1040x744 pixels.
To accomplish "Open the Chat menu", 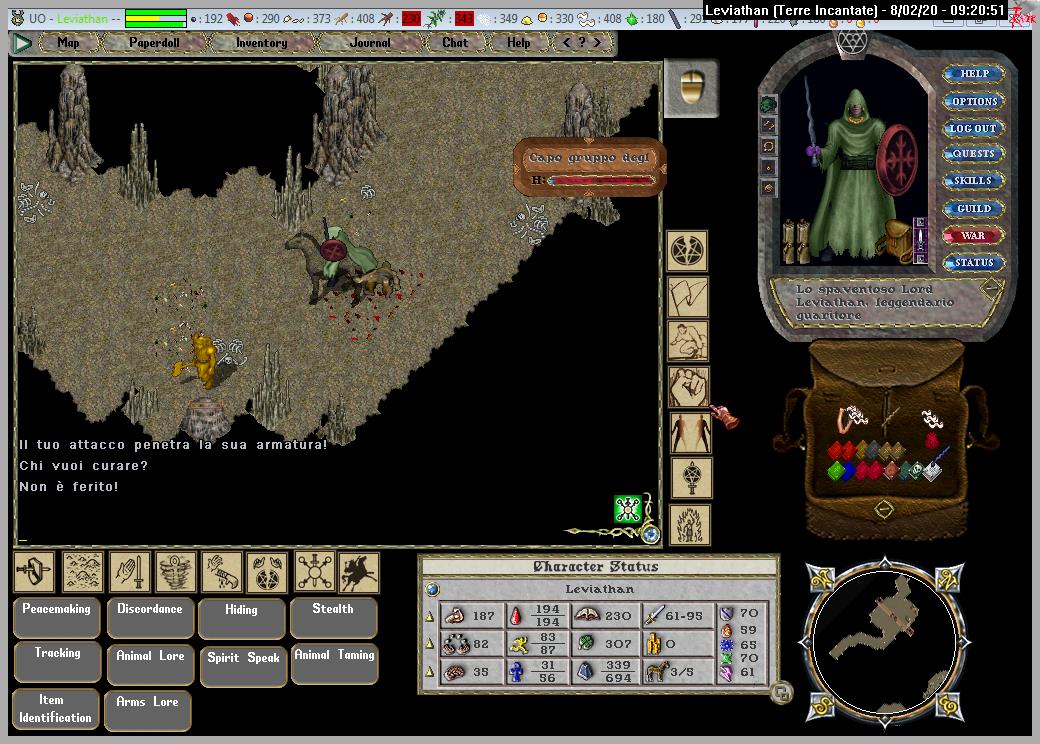I will (x=455, y=42).
